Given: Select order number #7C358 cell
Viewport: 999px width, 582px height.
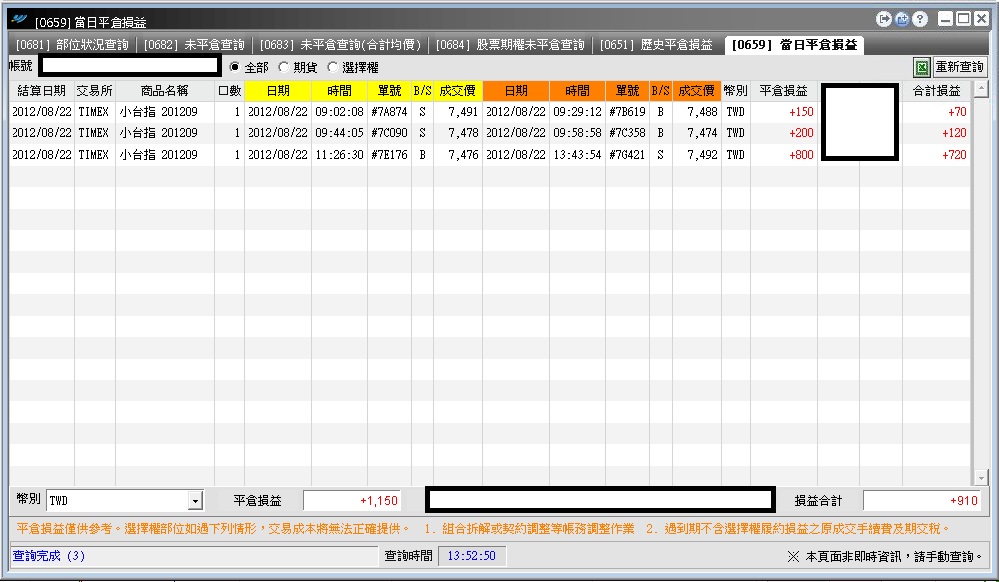Looking at the screenshot, I should (627, 133).
